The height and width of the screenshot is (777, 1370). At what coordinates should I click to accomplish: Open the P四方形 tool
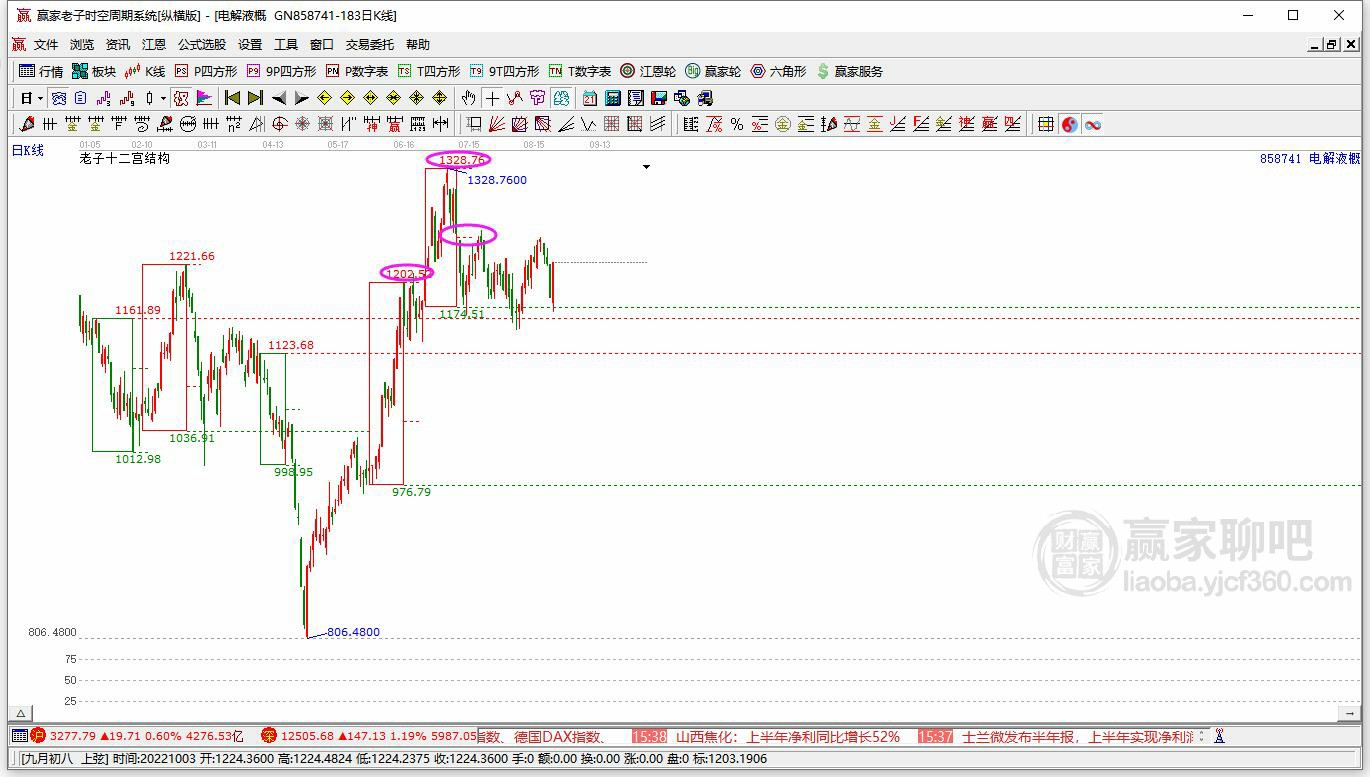click(x=206, y=71)
